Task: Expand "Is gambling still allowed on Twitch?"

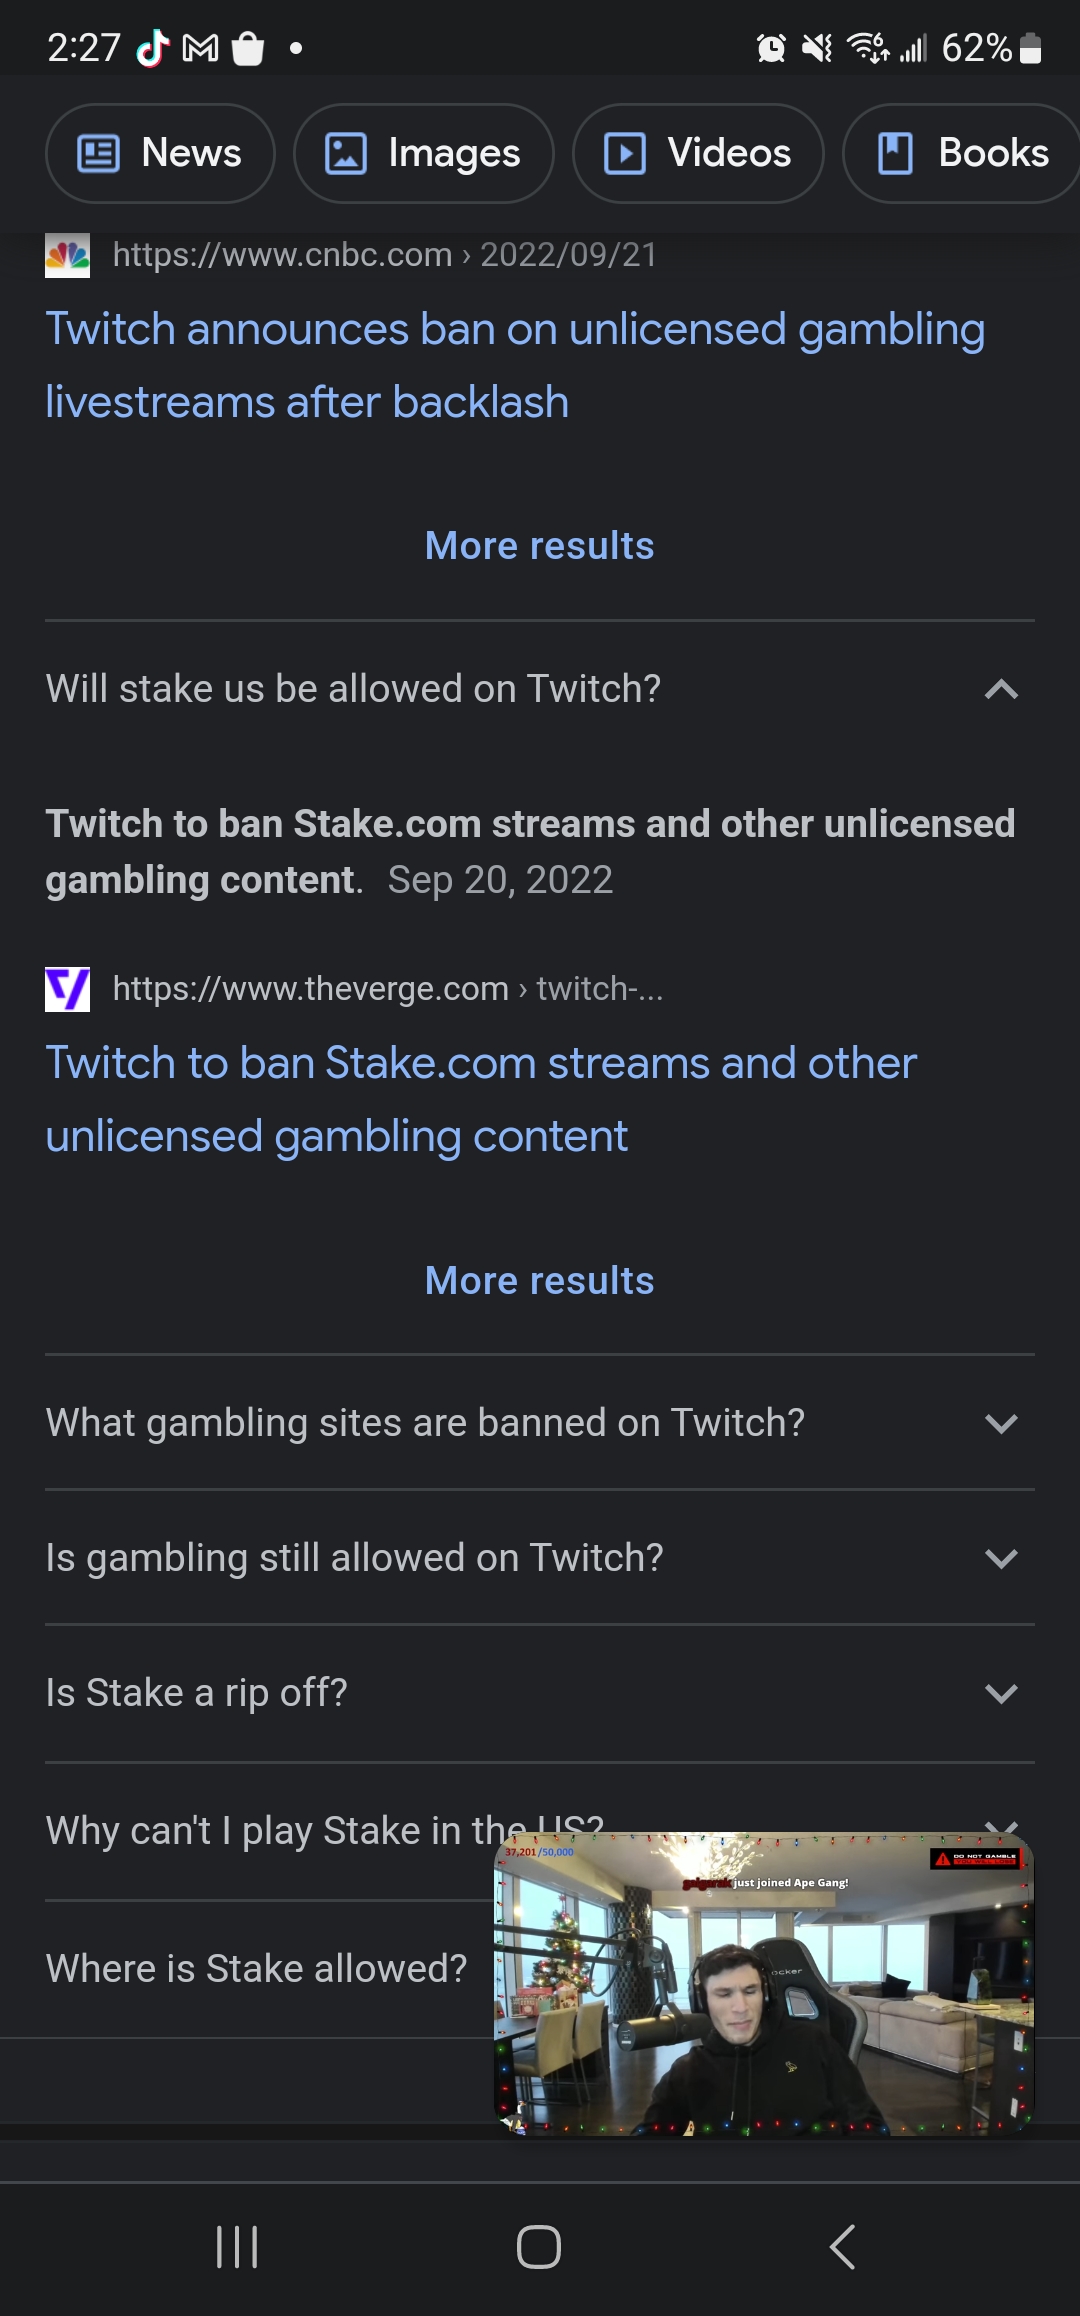Action: [1001, 1558]
